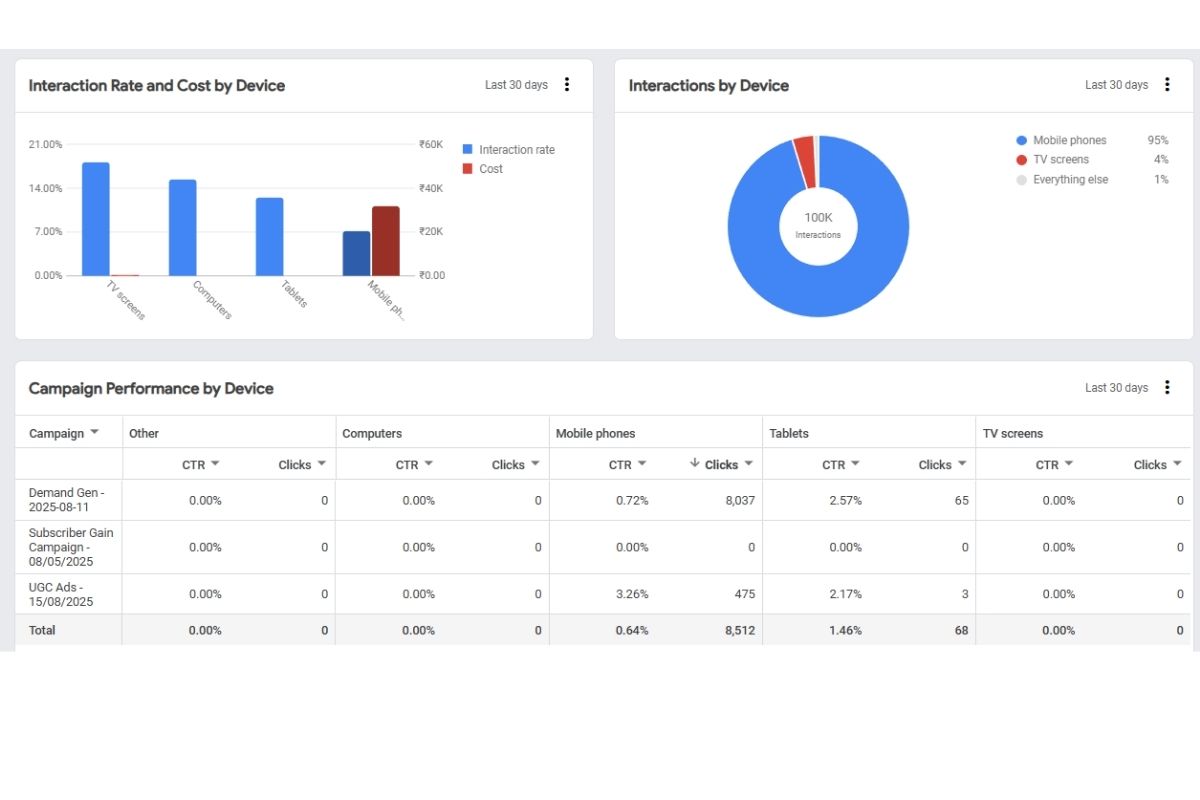
Task: Click the blue Mobile phones legend dot
Action: pos(1021,141)
